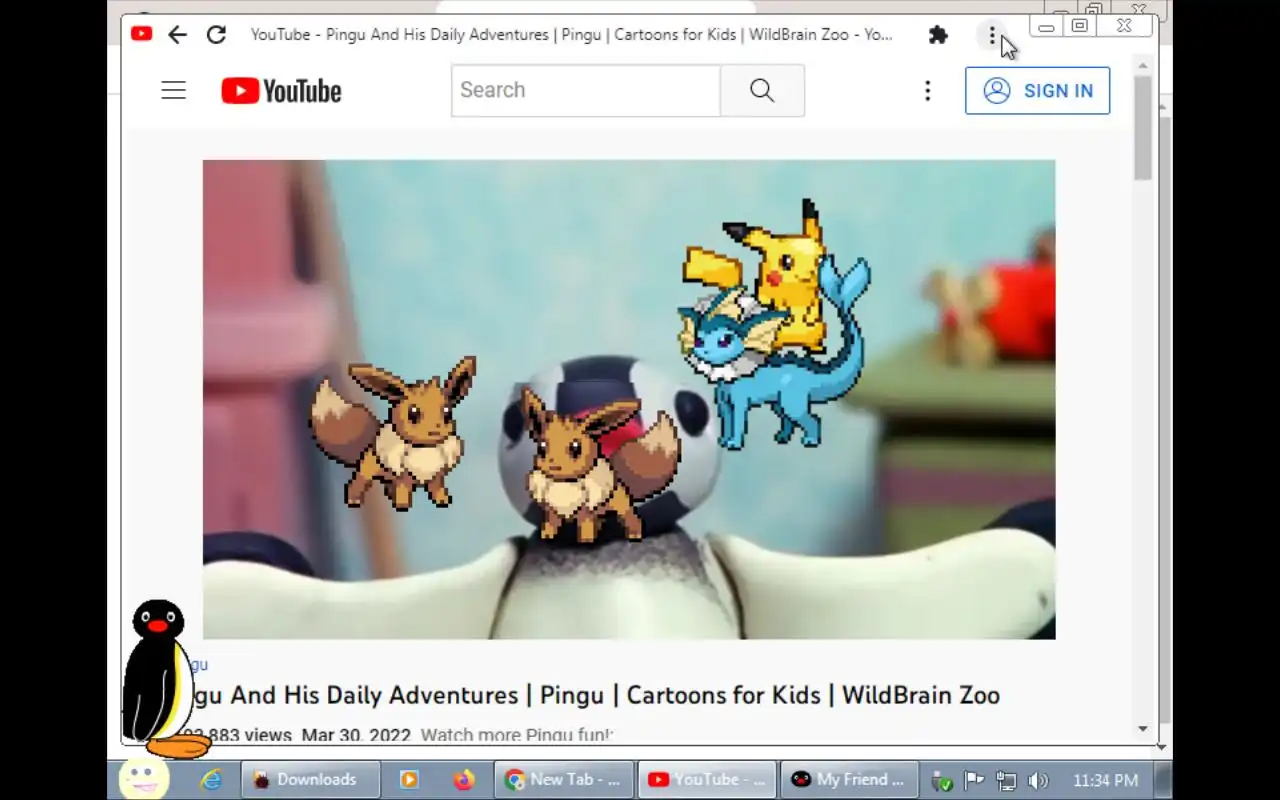Image resolution: width=1280 pixels, height=800 pixels.
Task: Click the Pingu video player
Action: click(629, 399)
